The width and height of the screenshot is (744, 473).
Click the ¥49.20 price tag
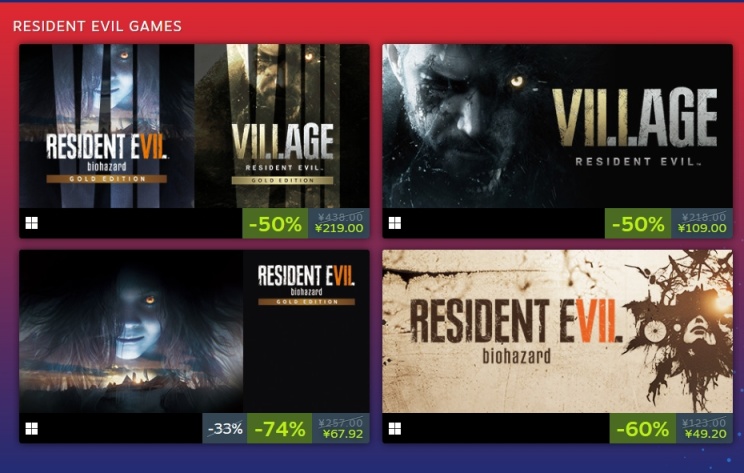point(706,434)
